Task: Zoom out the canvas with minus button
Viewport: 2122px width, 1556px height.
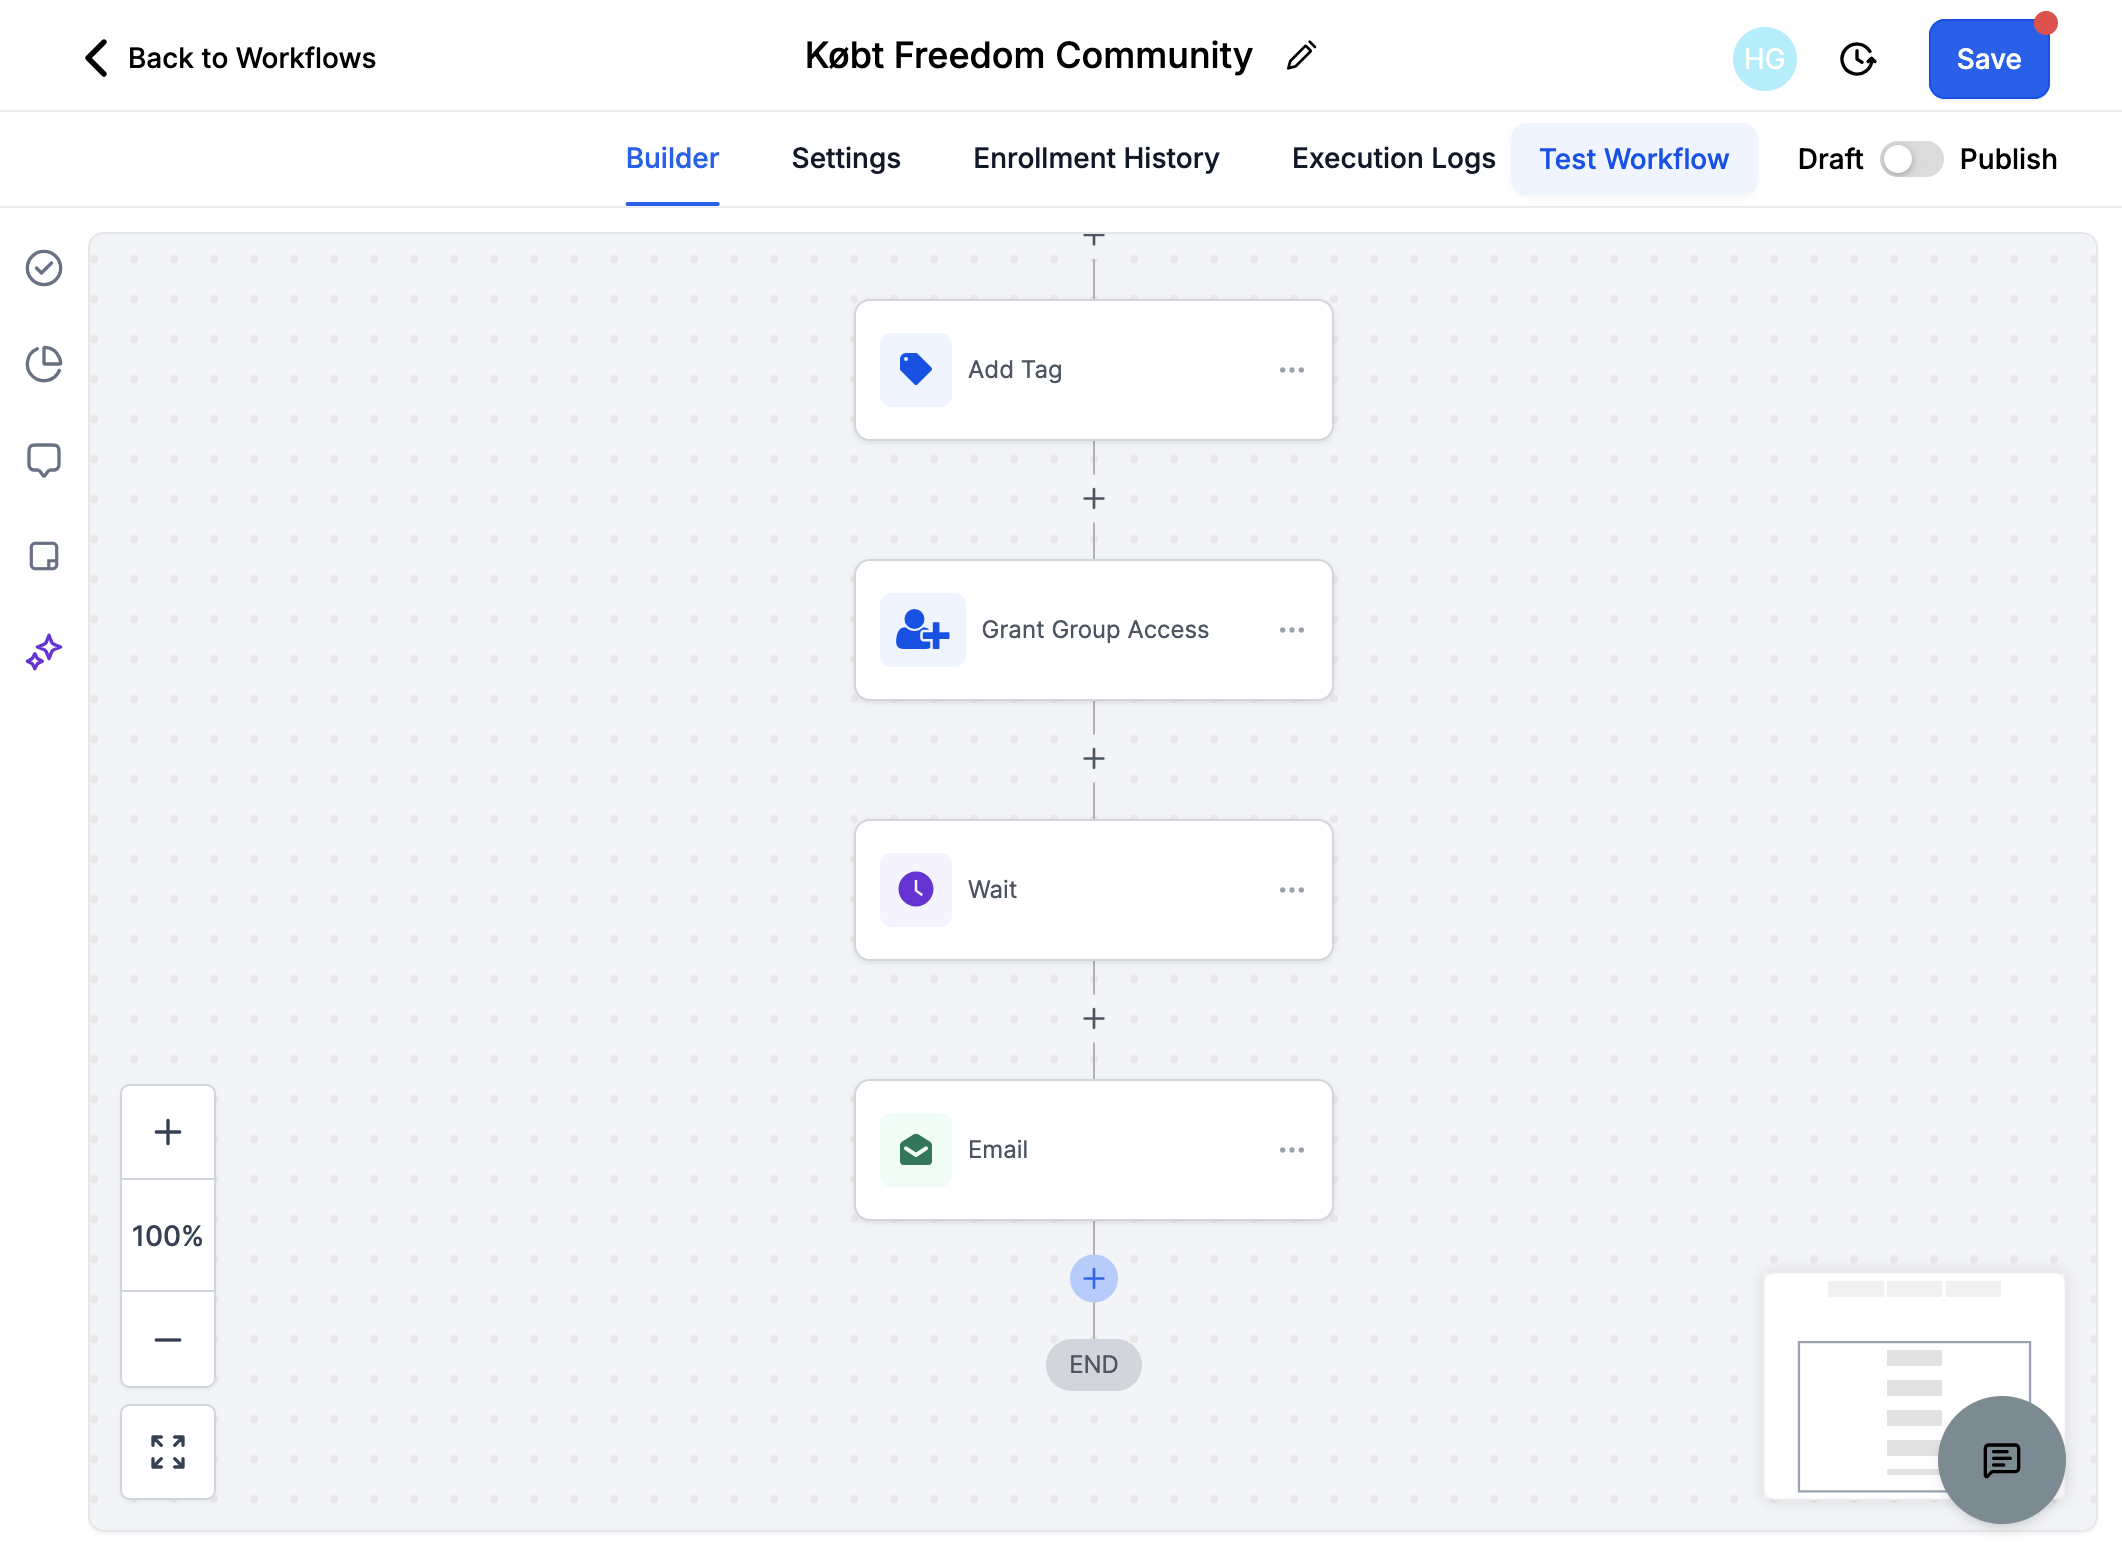Action: pos(168,1339)
